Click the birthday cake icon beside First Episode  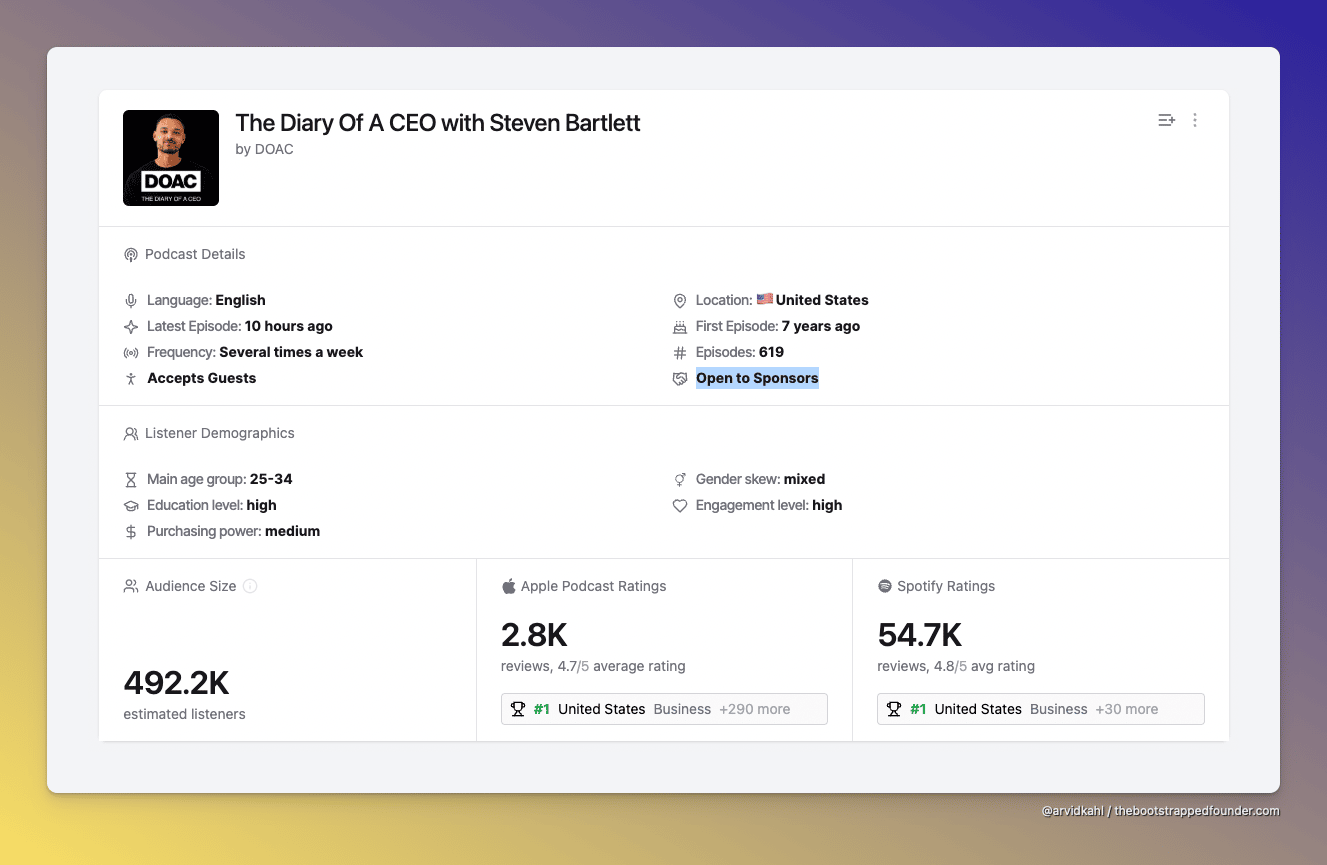680,327
